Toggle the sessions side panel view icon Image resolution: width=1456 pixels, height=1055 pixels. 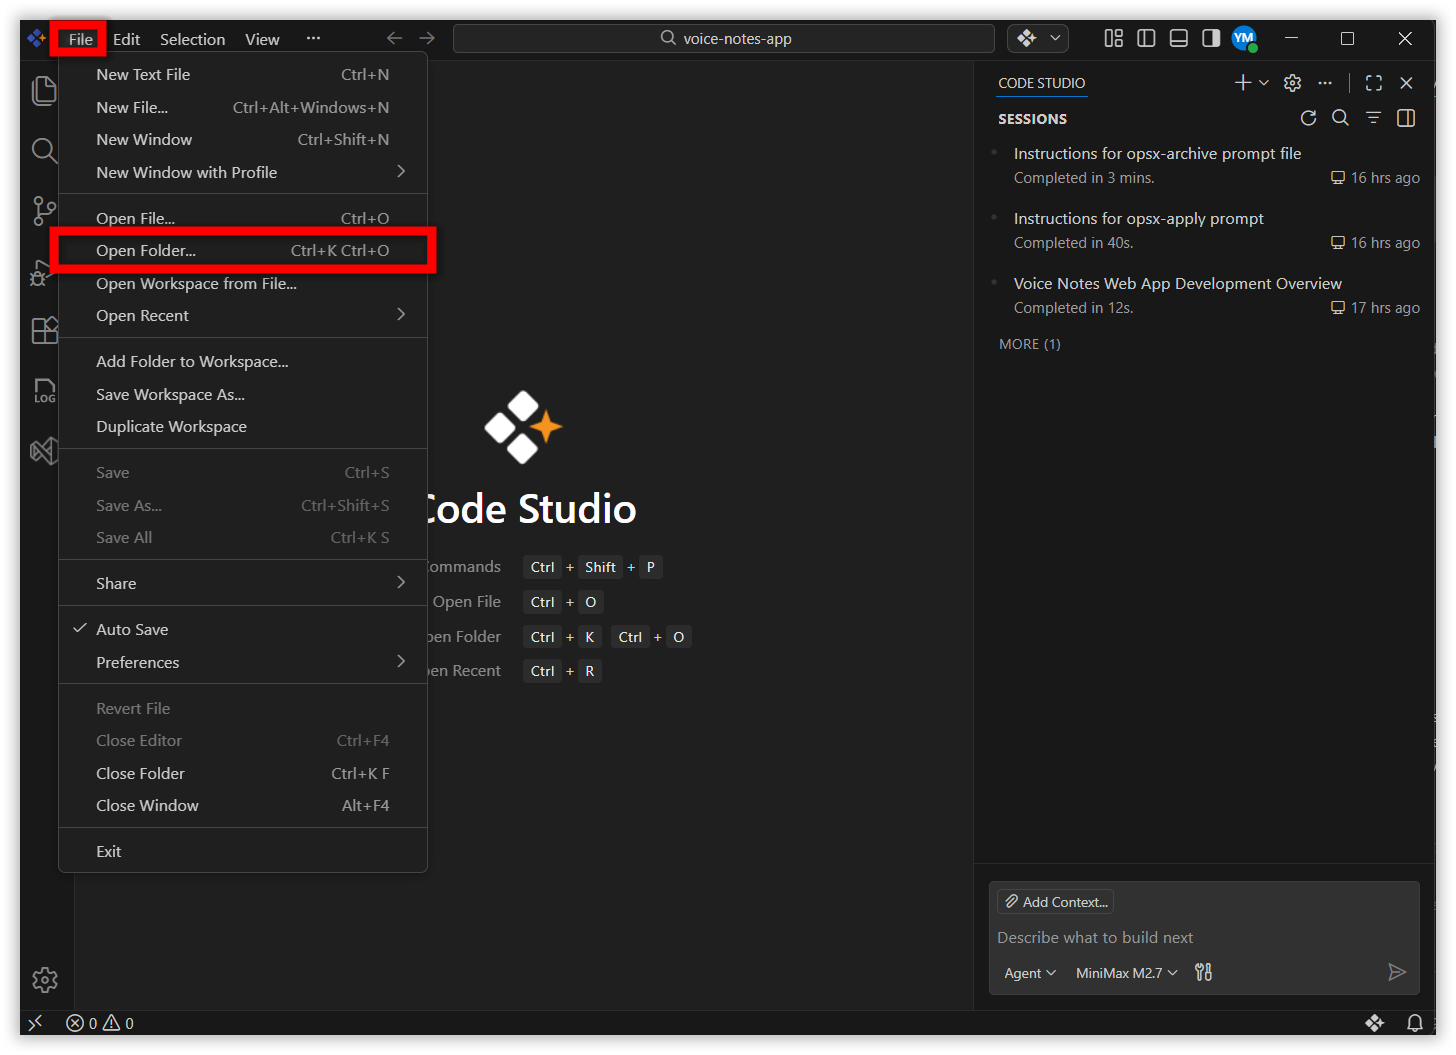[x=1406, y=118]
